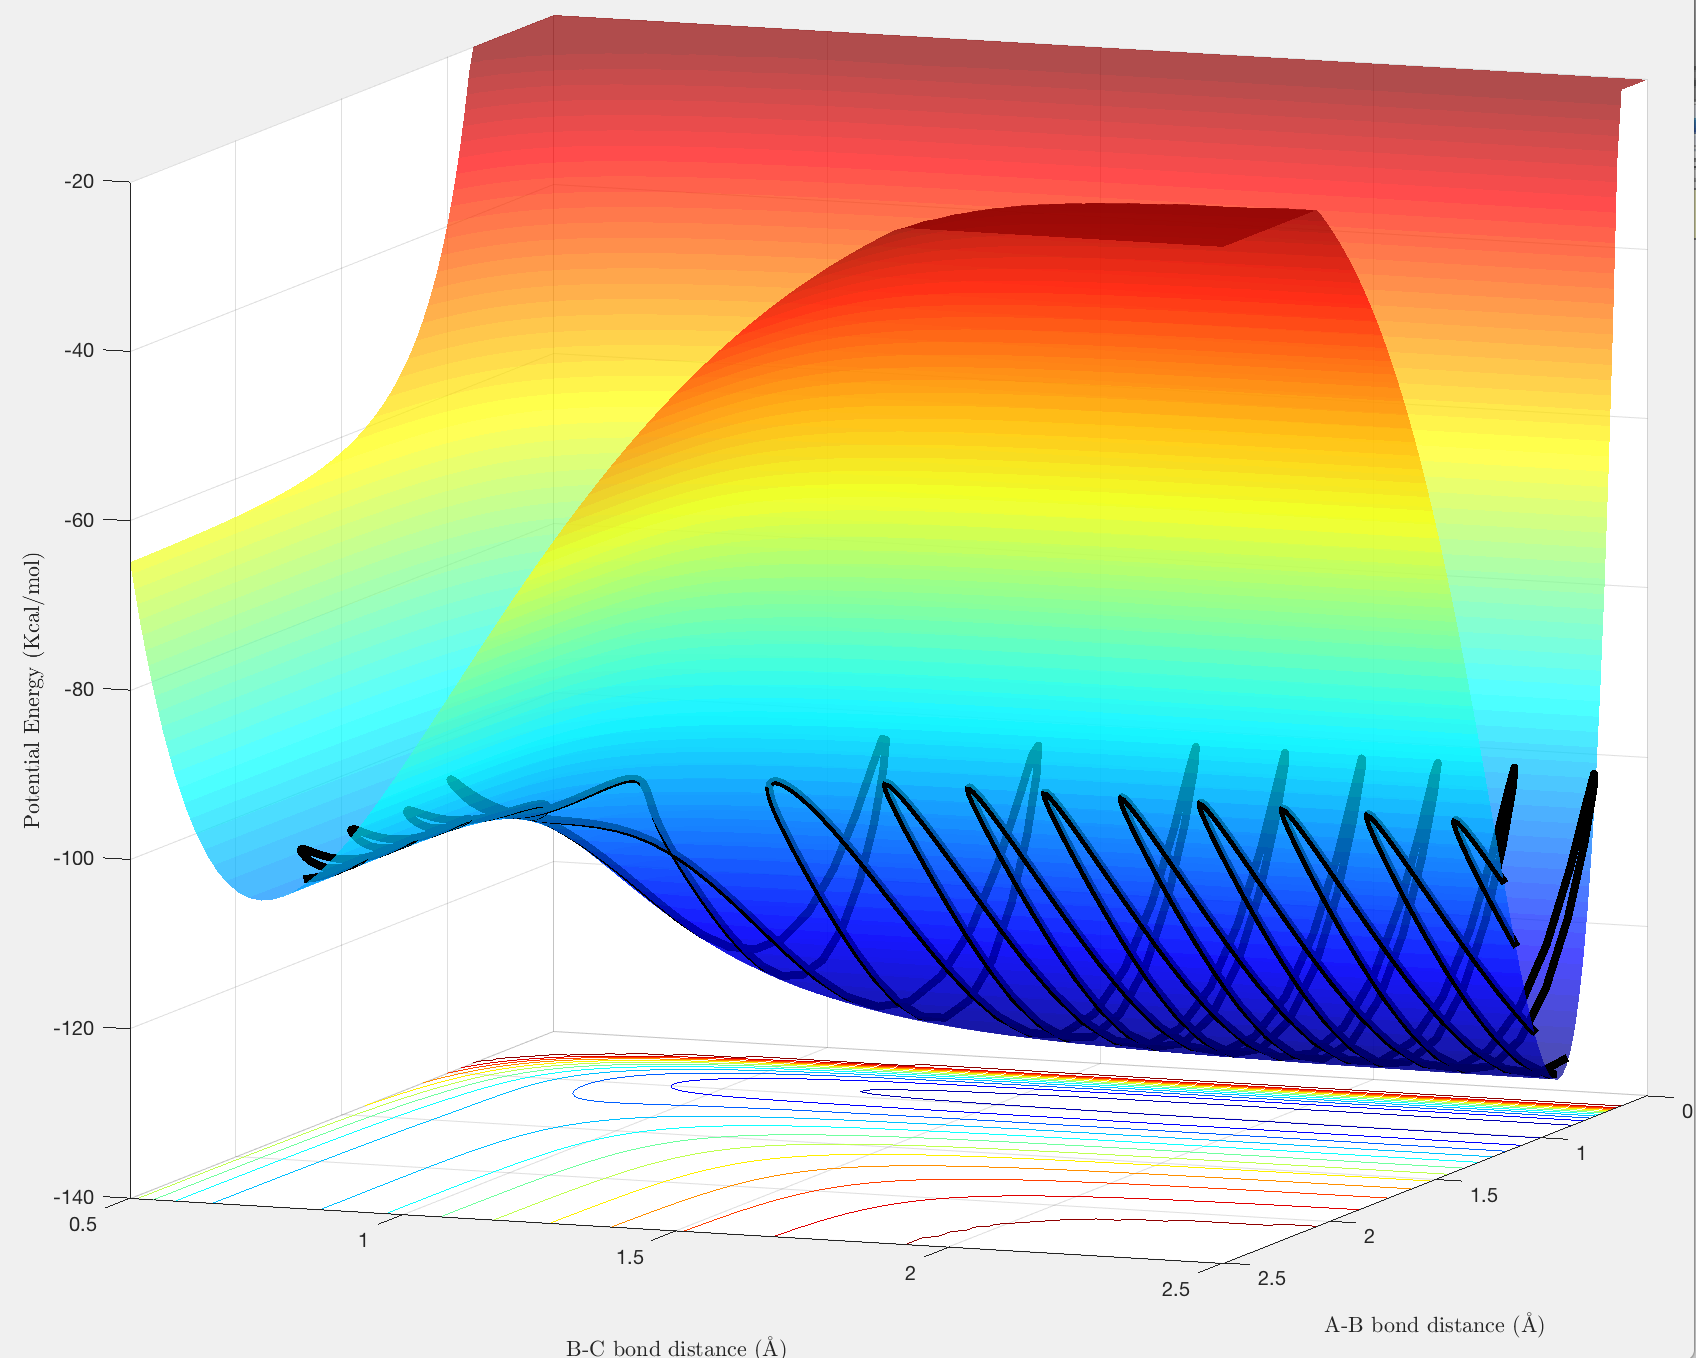Select the 1 tick on the B-C axis

point(364,1240)
